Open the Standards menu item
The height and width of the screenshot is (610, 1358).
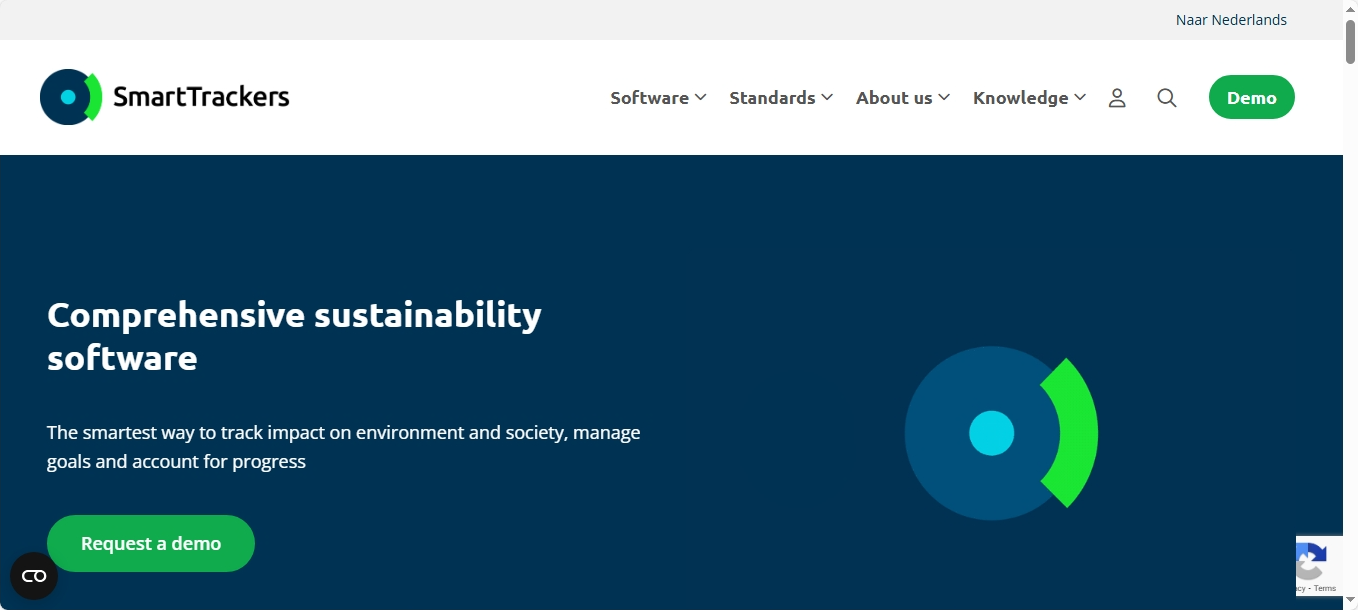tap(772, 97)
